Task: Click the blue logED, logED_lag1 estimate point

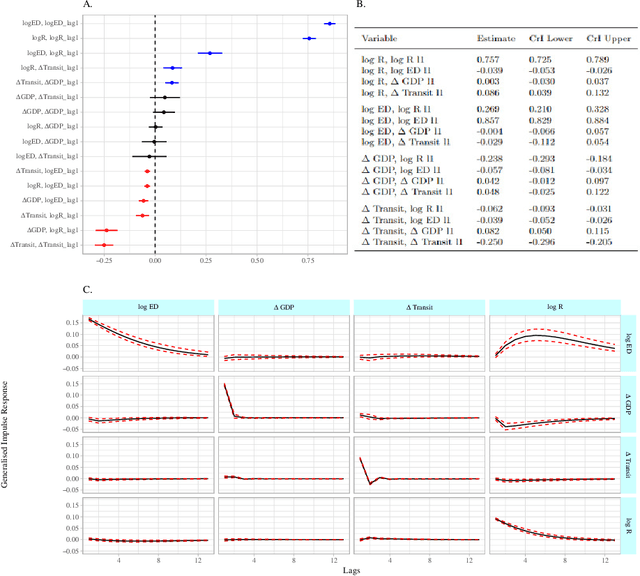Action: pos(329,23)
